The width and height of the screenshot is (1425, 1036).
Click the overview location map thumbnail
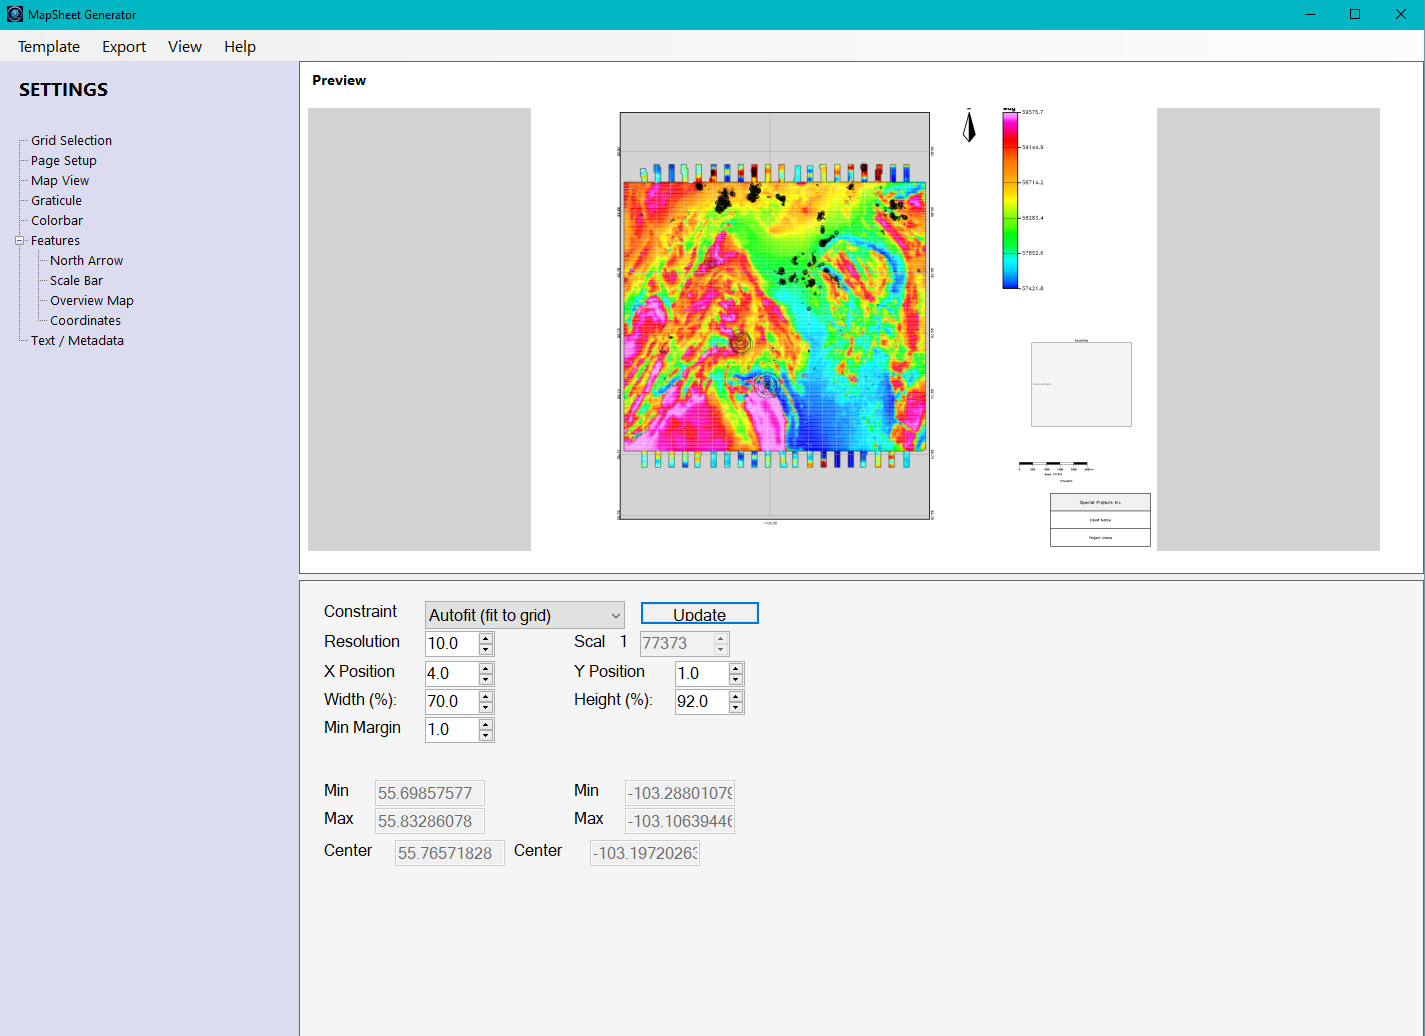(1081, 384)
